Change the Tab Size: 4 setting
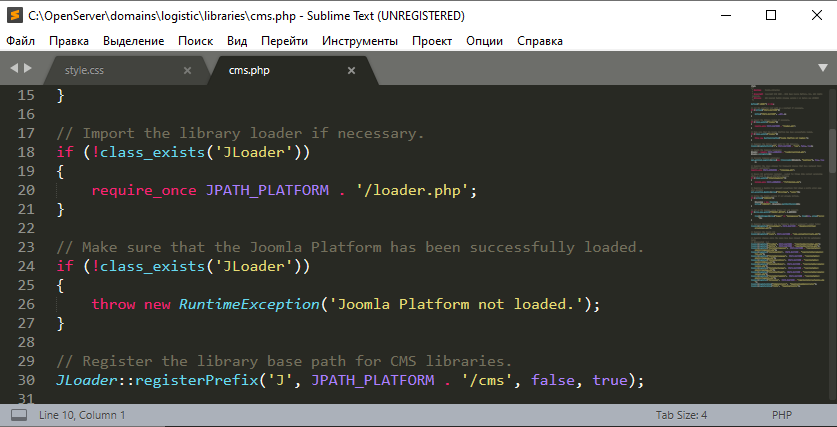This screenshot has height=427, width=837. (x=681, y=414)
